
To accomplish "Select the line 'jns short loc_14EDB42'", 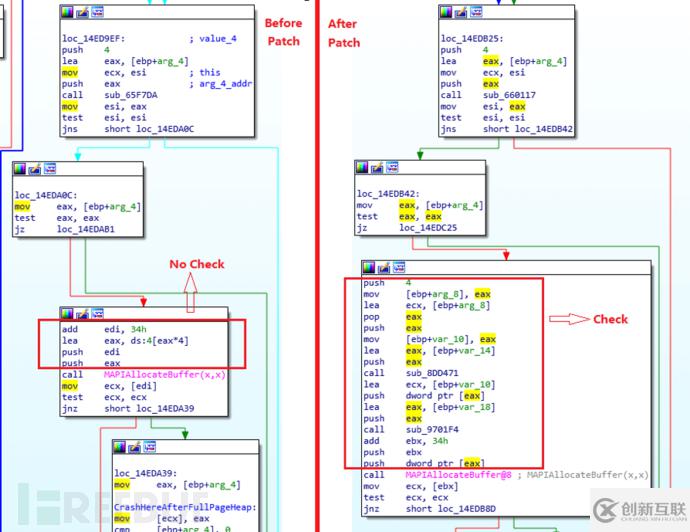I will pyautogui.click(x=507, y=129).
